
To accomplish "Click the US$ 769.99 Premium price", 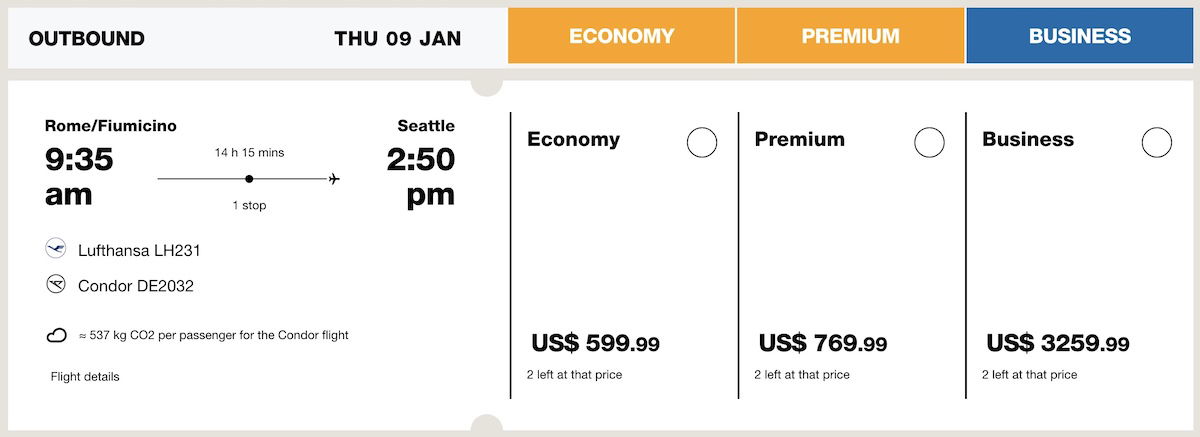I will click(x=823, y=344).
